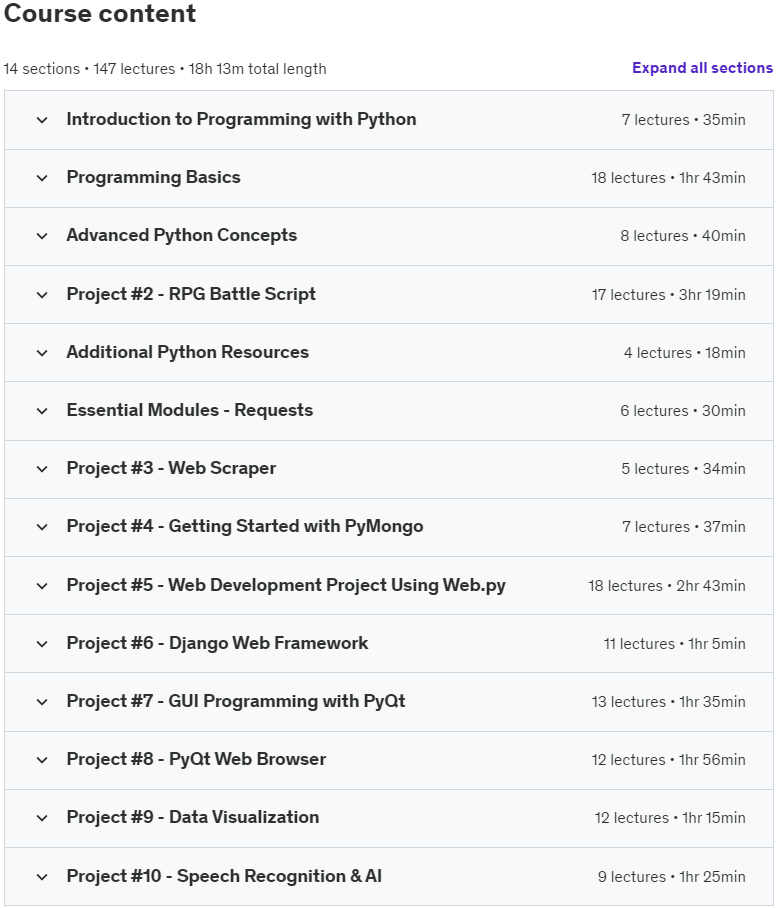Viewport: 777px width, 908px height.
Task: Click Project #2 - RPG Battle Script title
Action: (x=191, y=294)
